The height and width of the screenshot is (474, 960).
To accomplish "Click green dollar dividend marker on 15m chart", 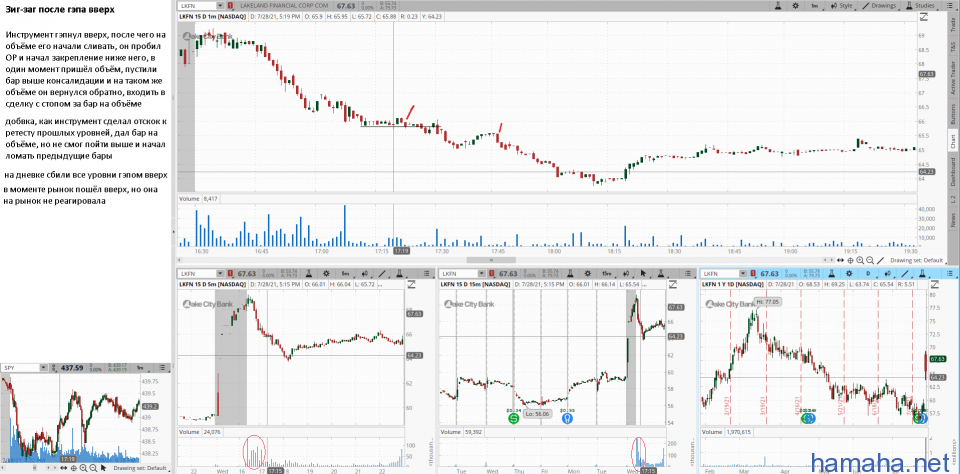I will 513,418.
